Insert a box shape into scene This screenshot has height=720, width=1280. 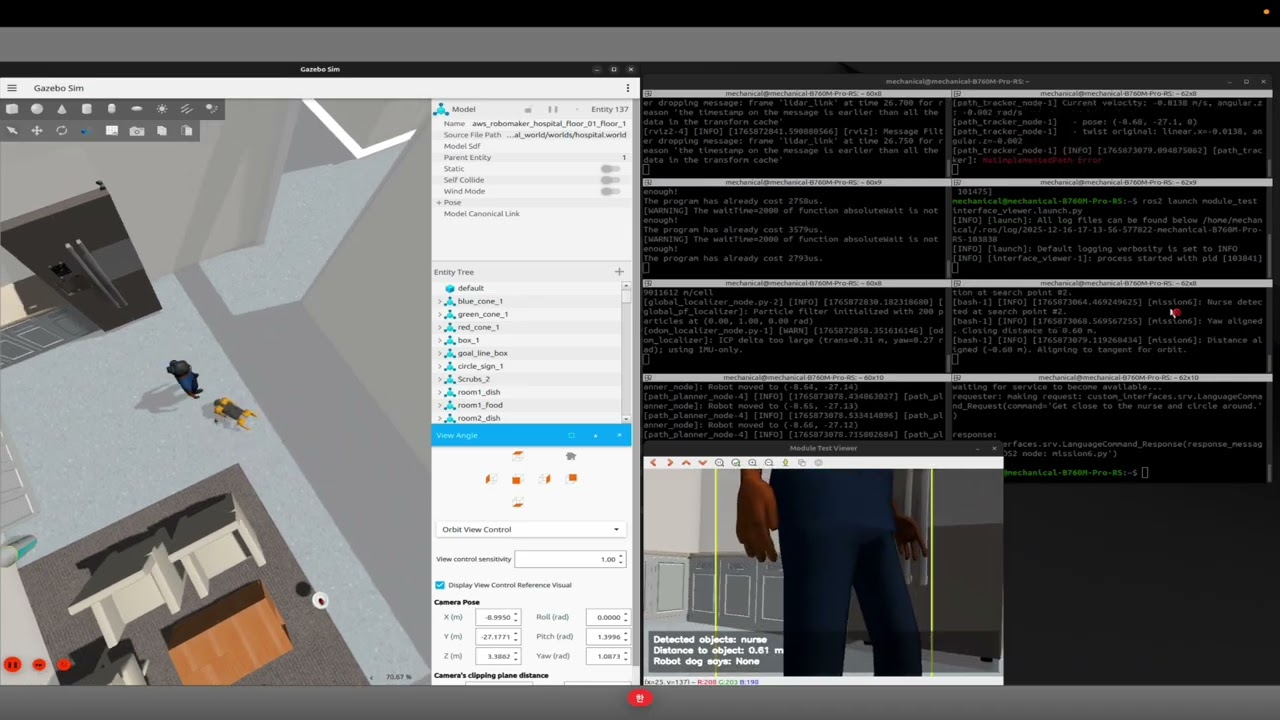pyautogui.click(x=12, y=108)
